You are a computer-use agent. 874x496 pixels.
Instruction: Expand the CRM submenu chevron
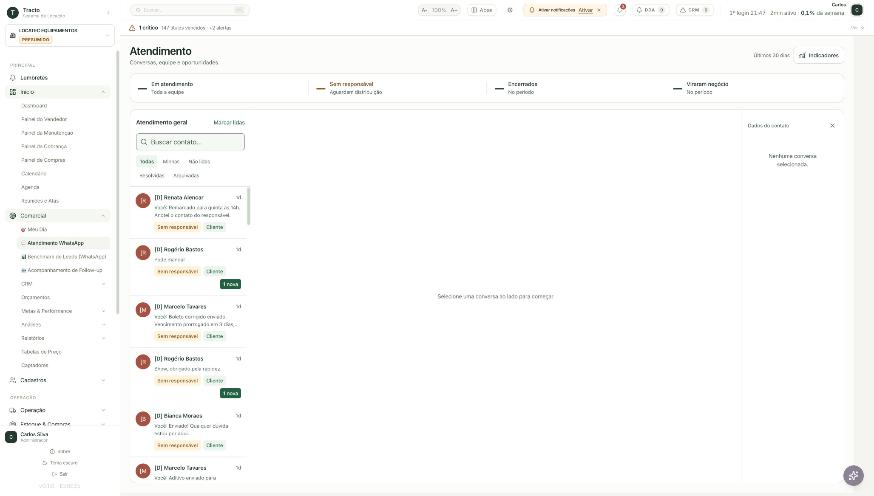(104, 284)
